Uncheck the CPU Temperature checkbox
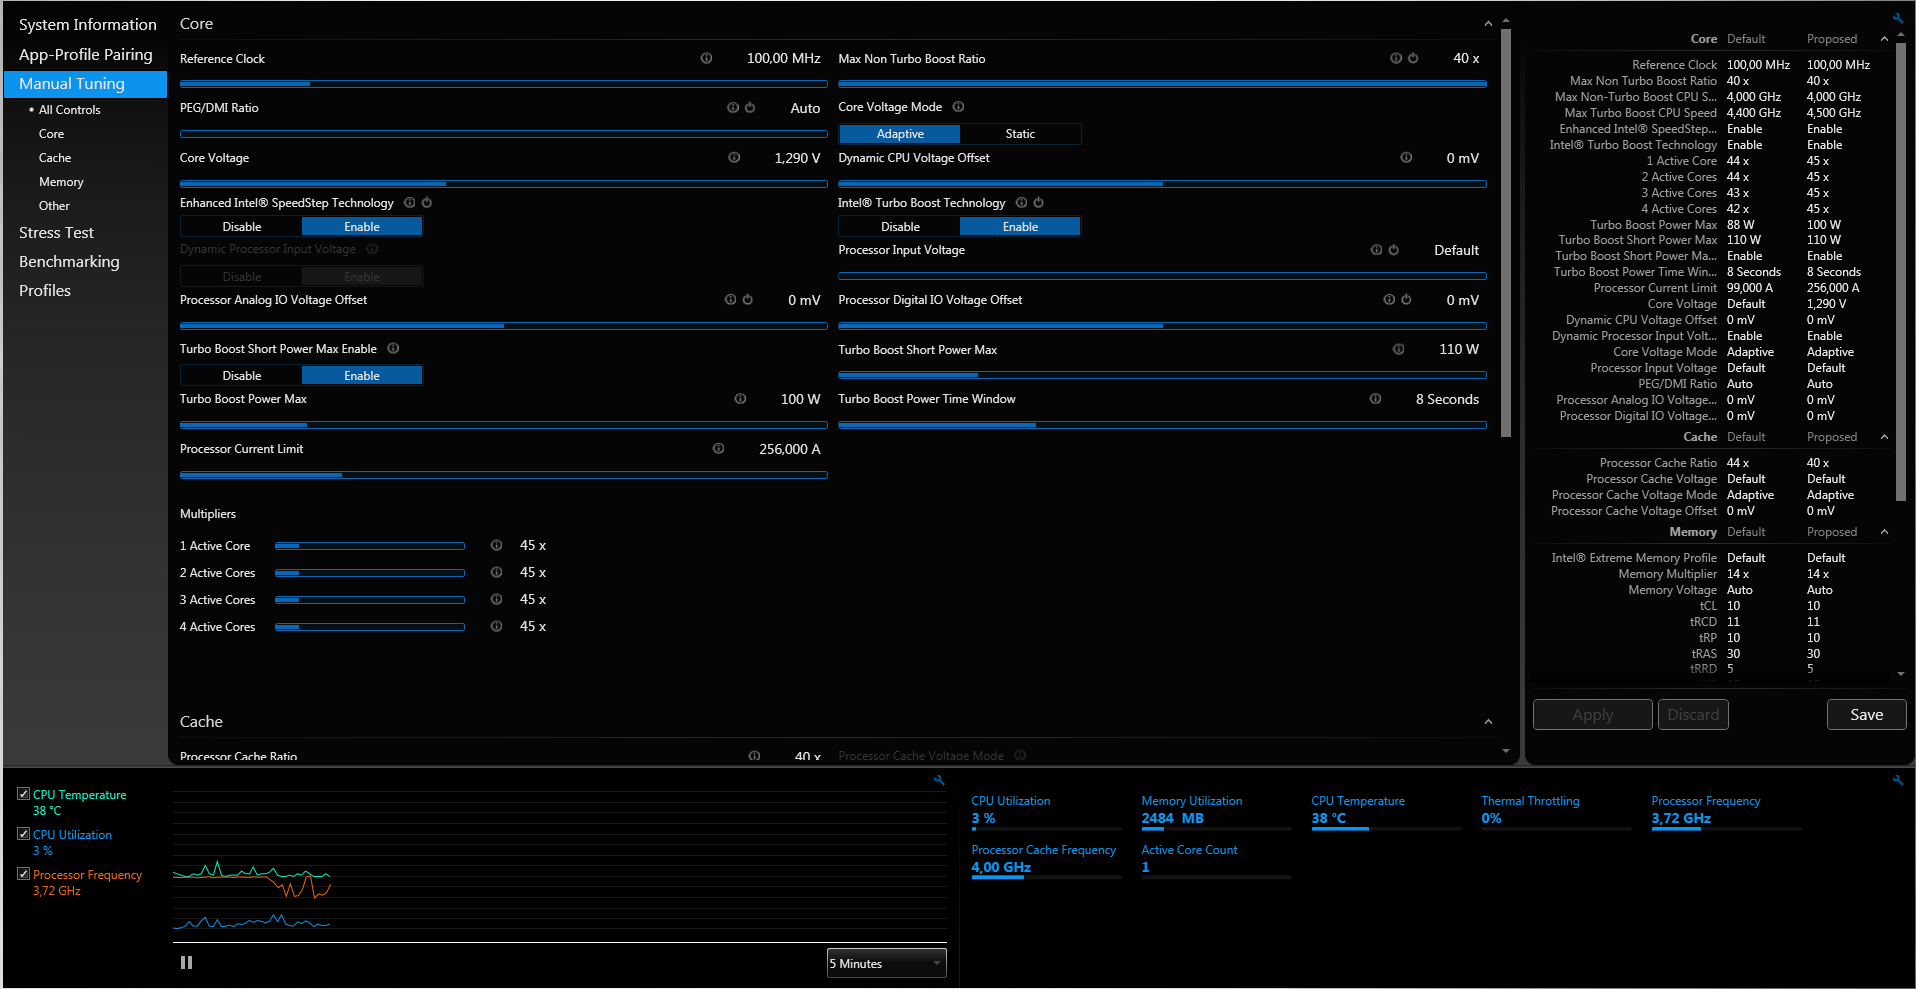The image size is (1916, 989). (23, 794)
